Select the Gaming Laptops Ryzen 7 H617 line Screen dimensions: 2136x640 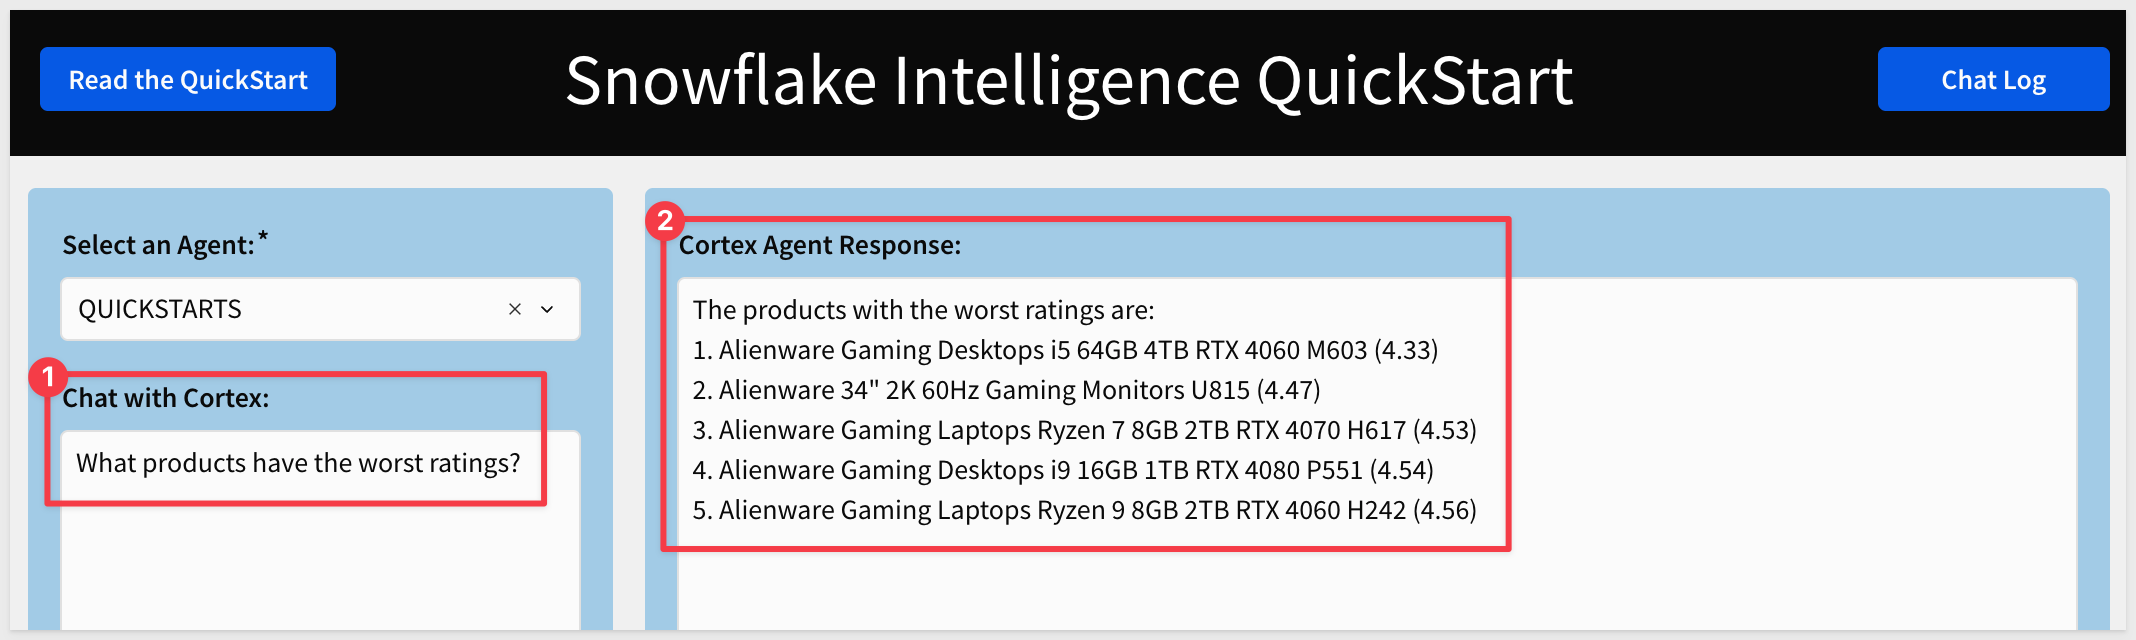pos(1084,430)
